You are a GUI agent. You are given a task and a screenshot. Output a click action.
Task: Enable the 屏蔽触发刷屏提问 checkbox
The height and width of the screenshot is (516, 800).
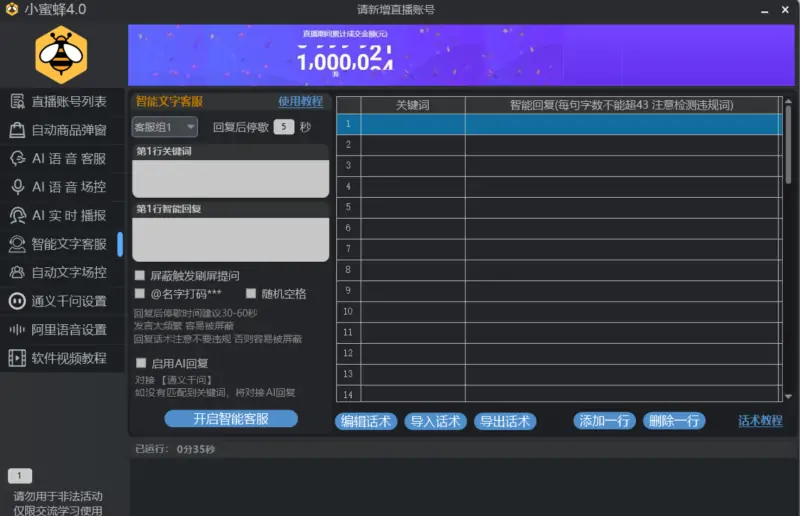point(141,275)
